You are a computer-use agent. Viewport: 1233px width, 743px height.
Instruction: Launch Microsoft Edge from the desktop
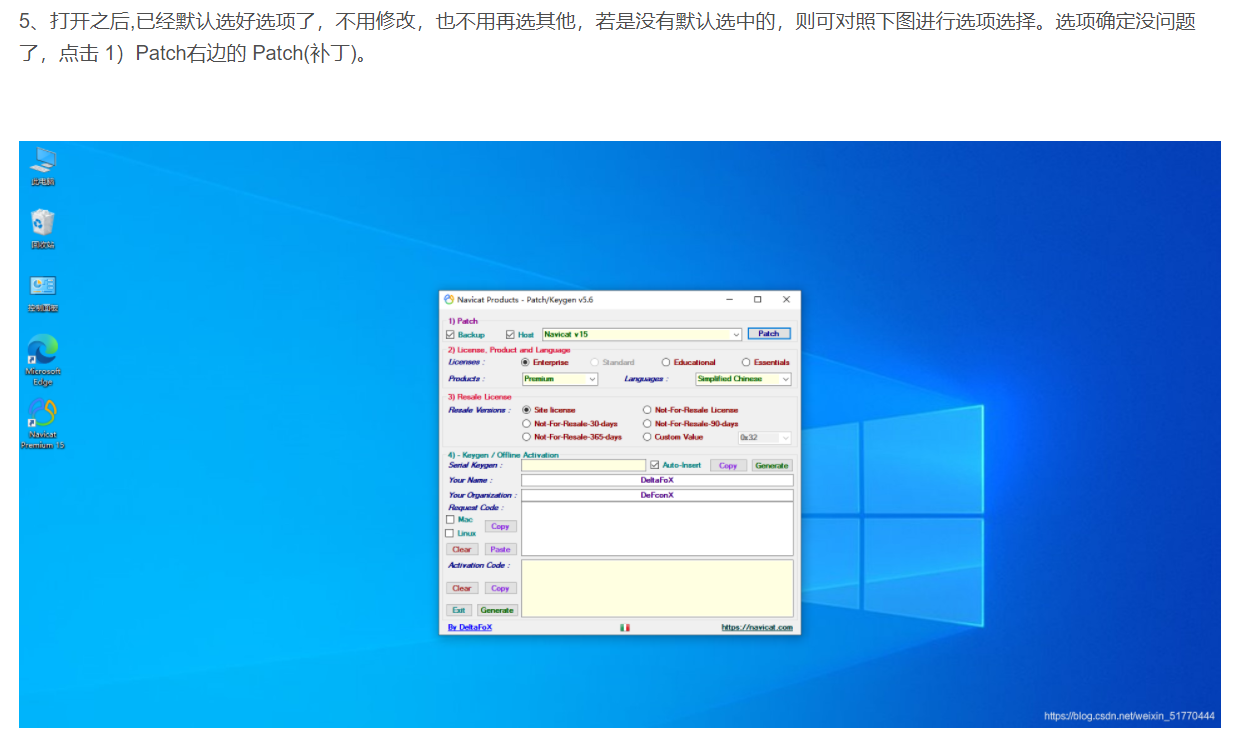point(43,360)
